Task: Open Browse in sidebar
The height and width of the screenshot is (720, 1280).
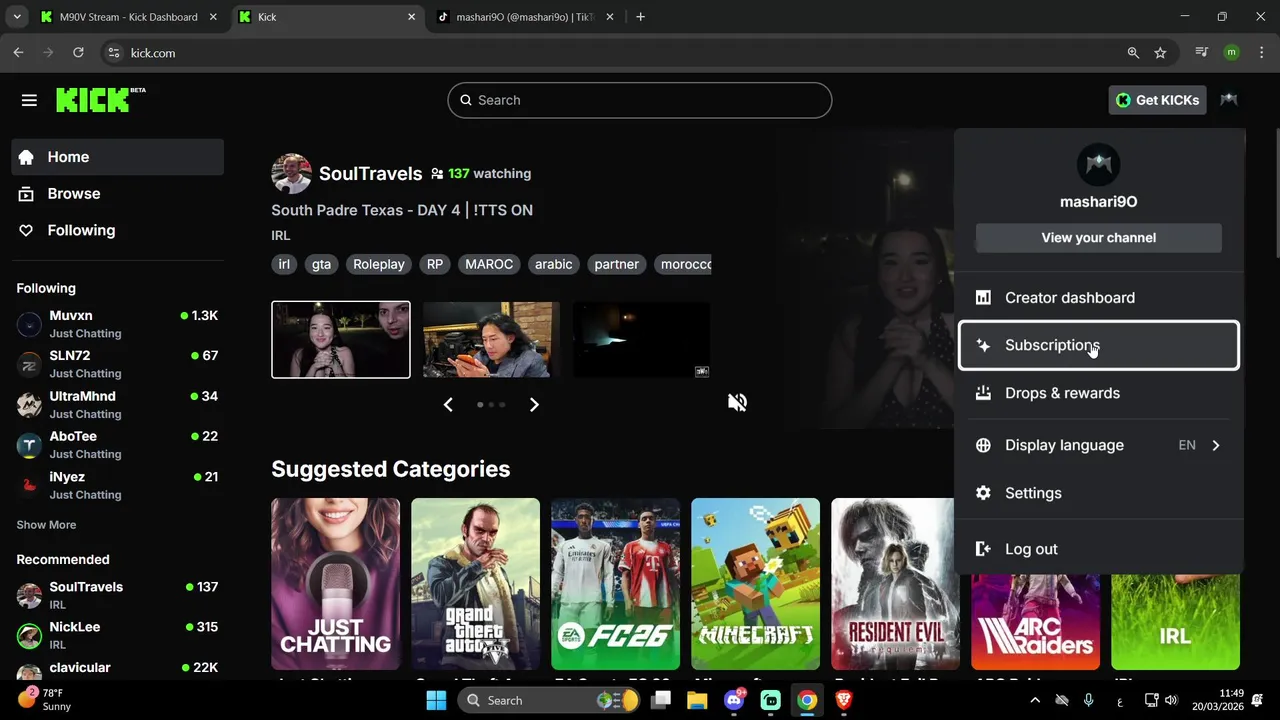Action: click(118, 194)
